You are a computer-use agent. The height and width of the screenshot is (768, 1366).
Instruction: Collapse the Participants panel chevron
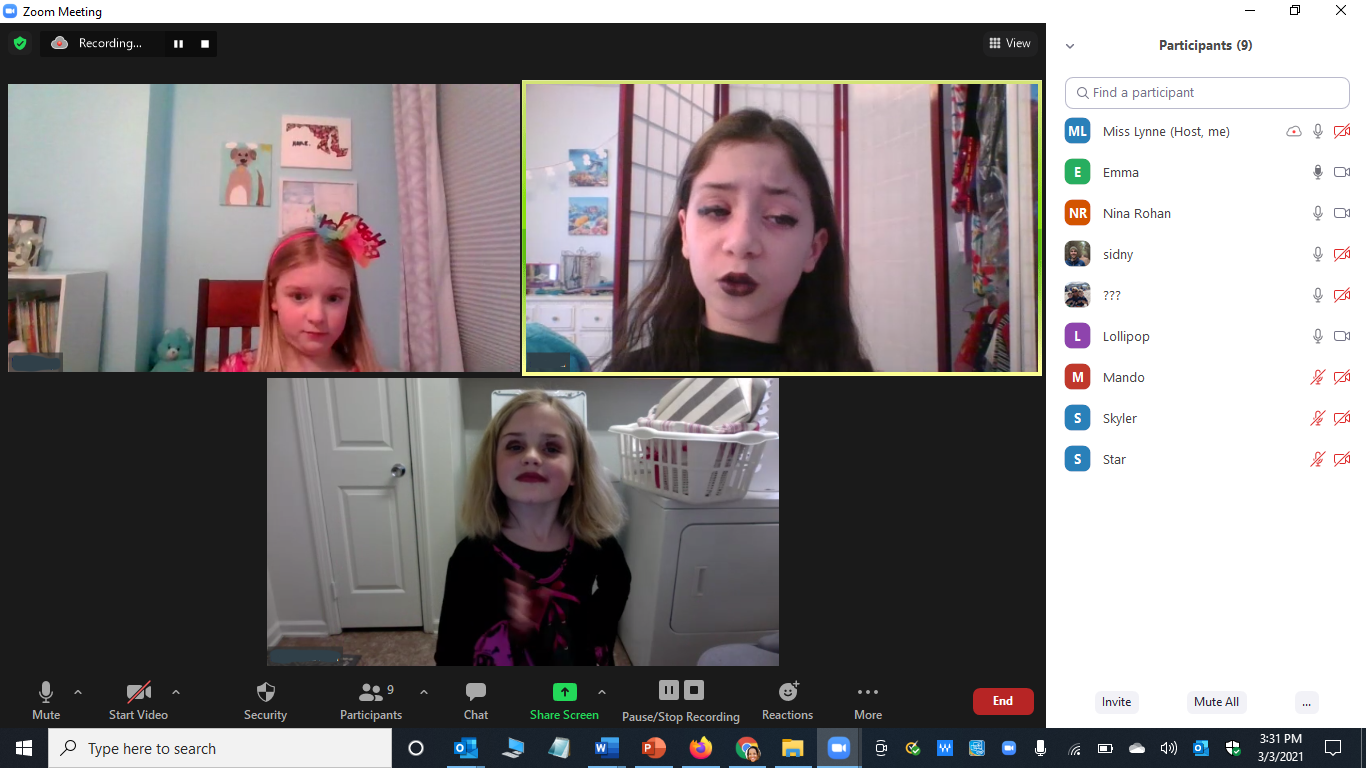(1070, 46)
